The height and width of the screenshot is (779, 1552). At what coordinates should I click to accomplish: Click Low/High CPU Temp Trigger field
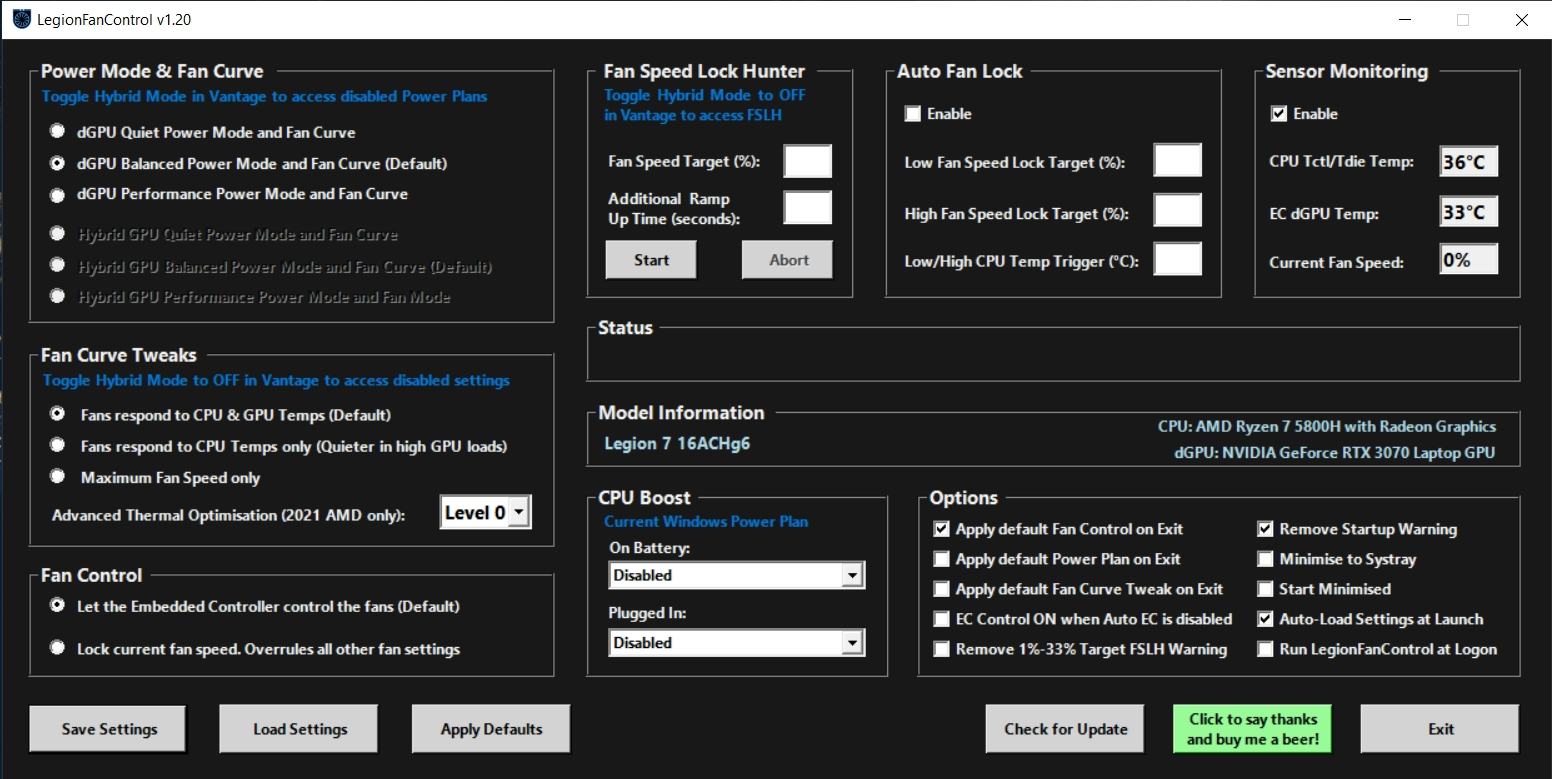[1177, 259]
